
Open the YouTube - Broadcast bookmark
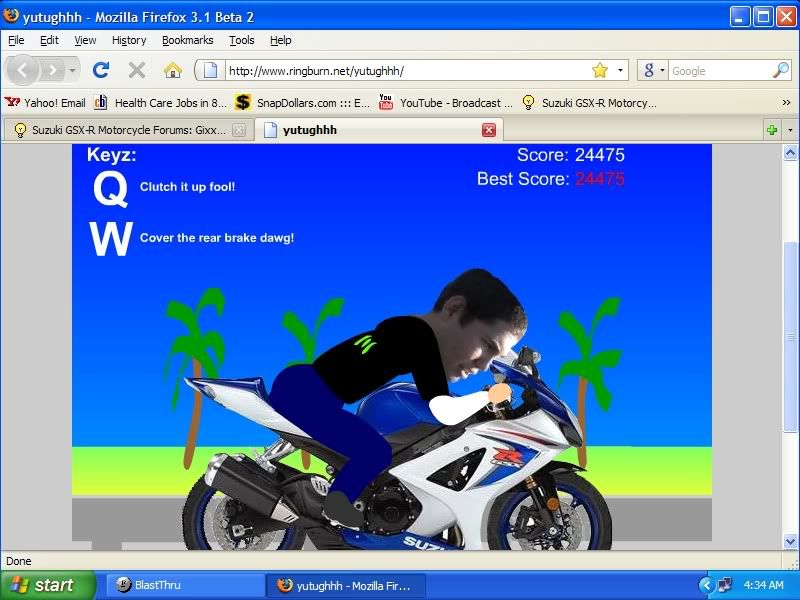point(445,103)
